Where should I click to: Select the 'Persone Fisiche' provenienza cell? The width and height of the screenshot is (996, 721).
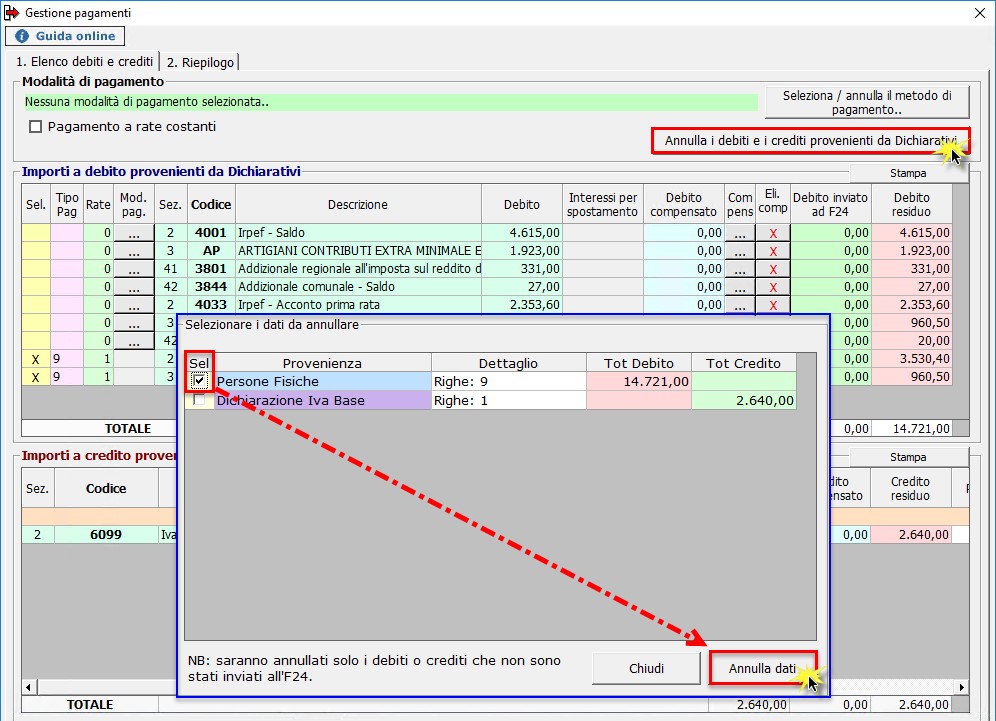coord(323,381)
